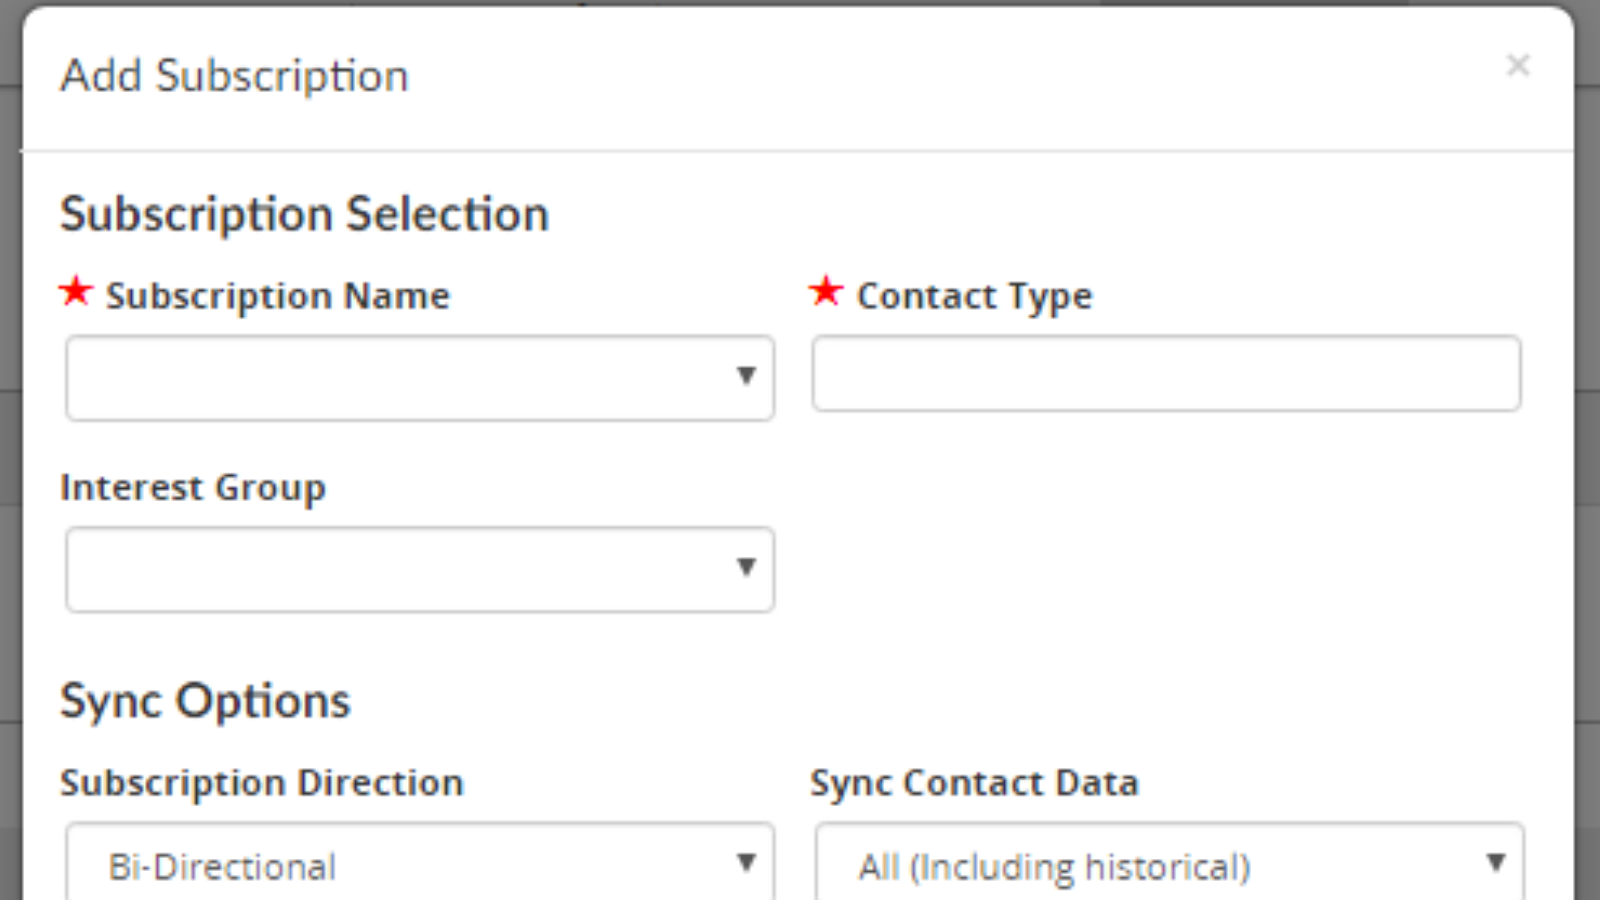
Task: Click the Sync Contact Data dropdown arrow
Action: click(1497, 862)
